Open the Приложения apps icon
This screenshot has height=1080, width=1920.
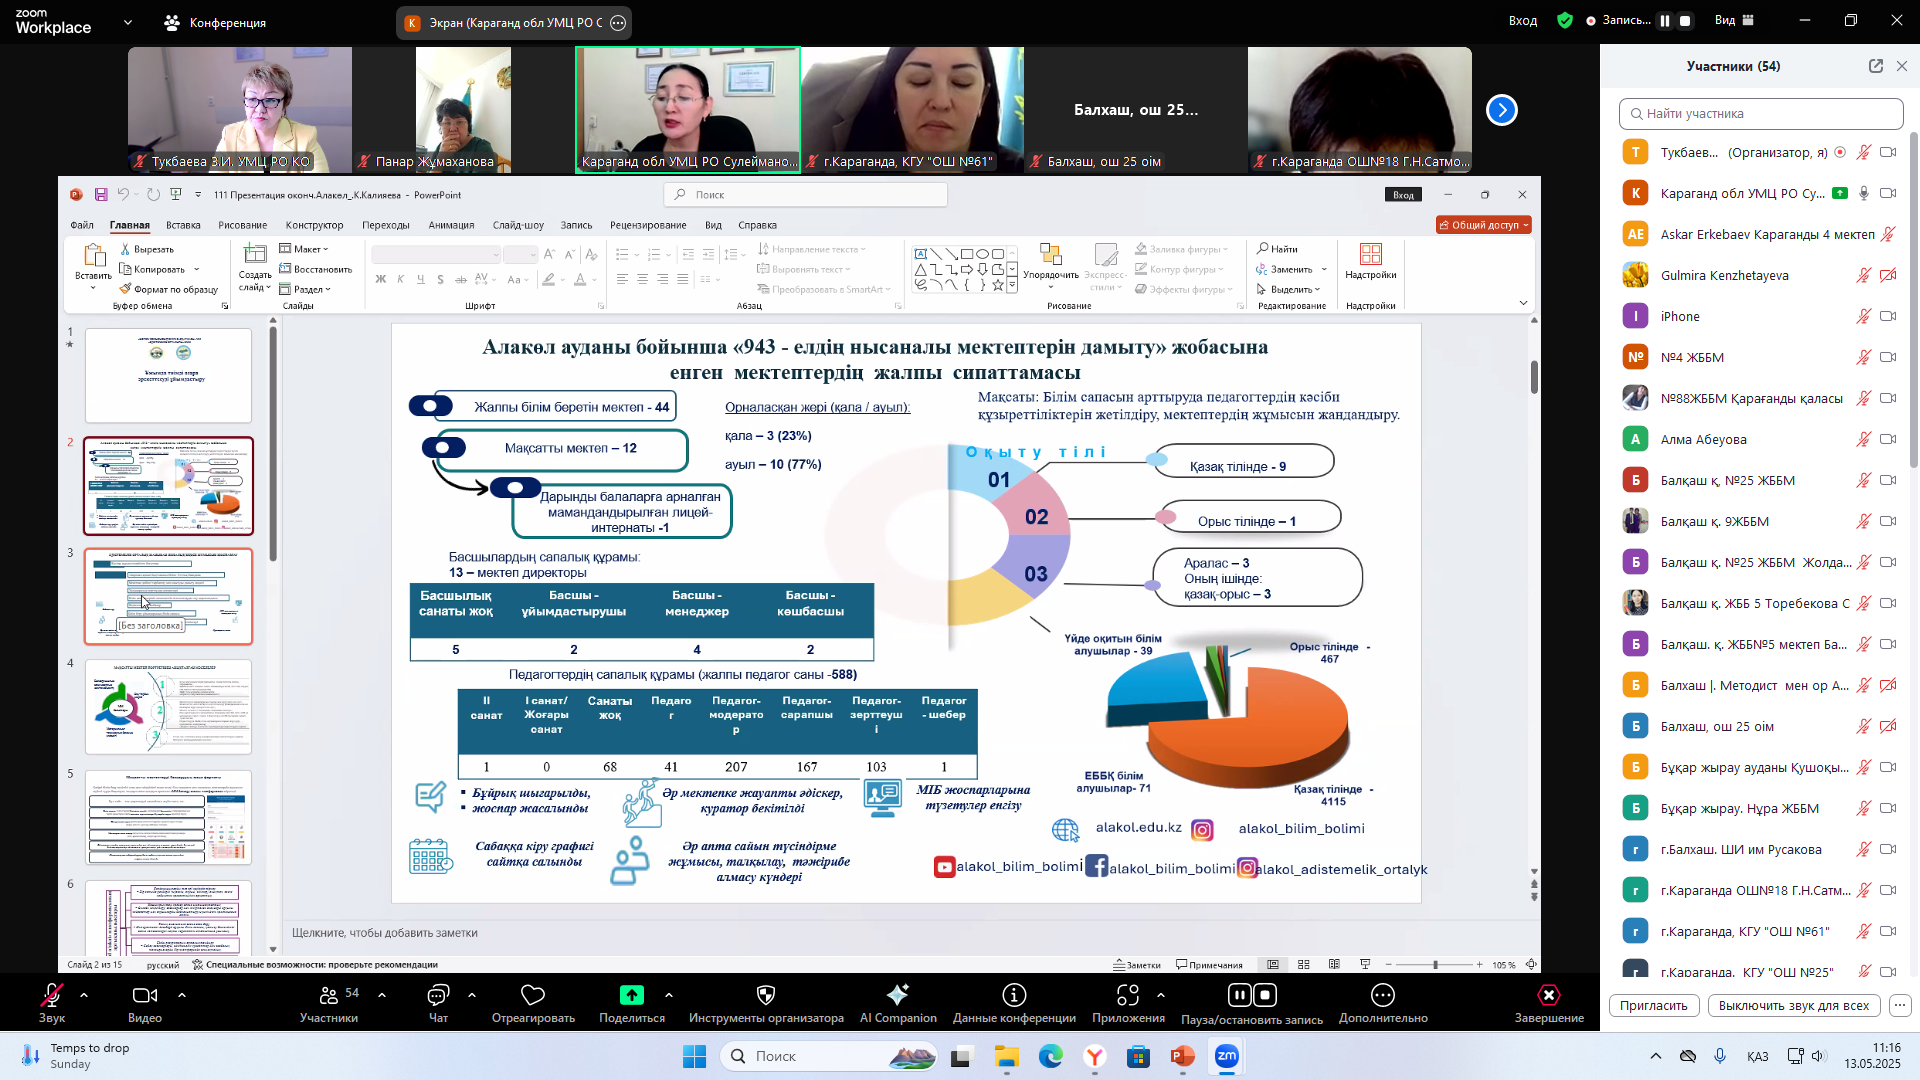point(1128,995)
